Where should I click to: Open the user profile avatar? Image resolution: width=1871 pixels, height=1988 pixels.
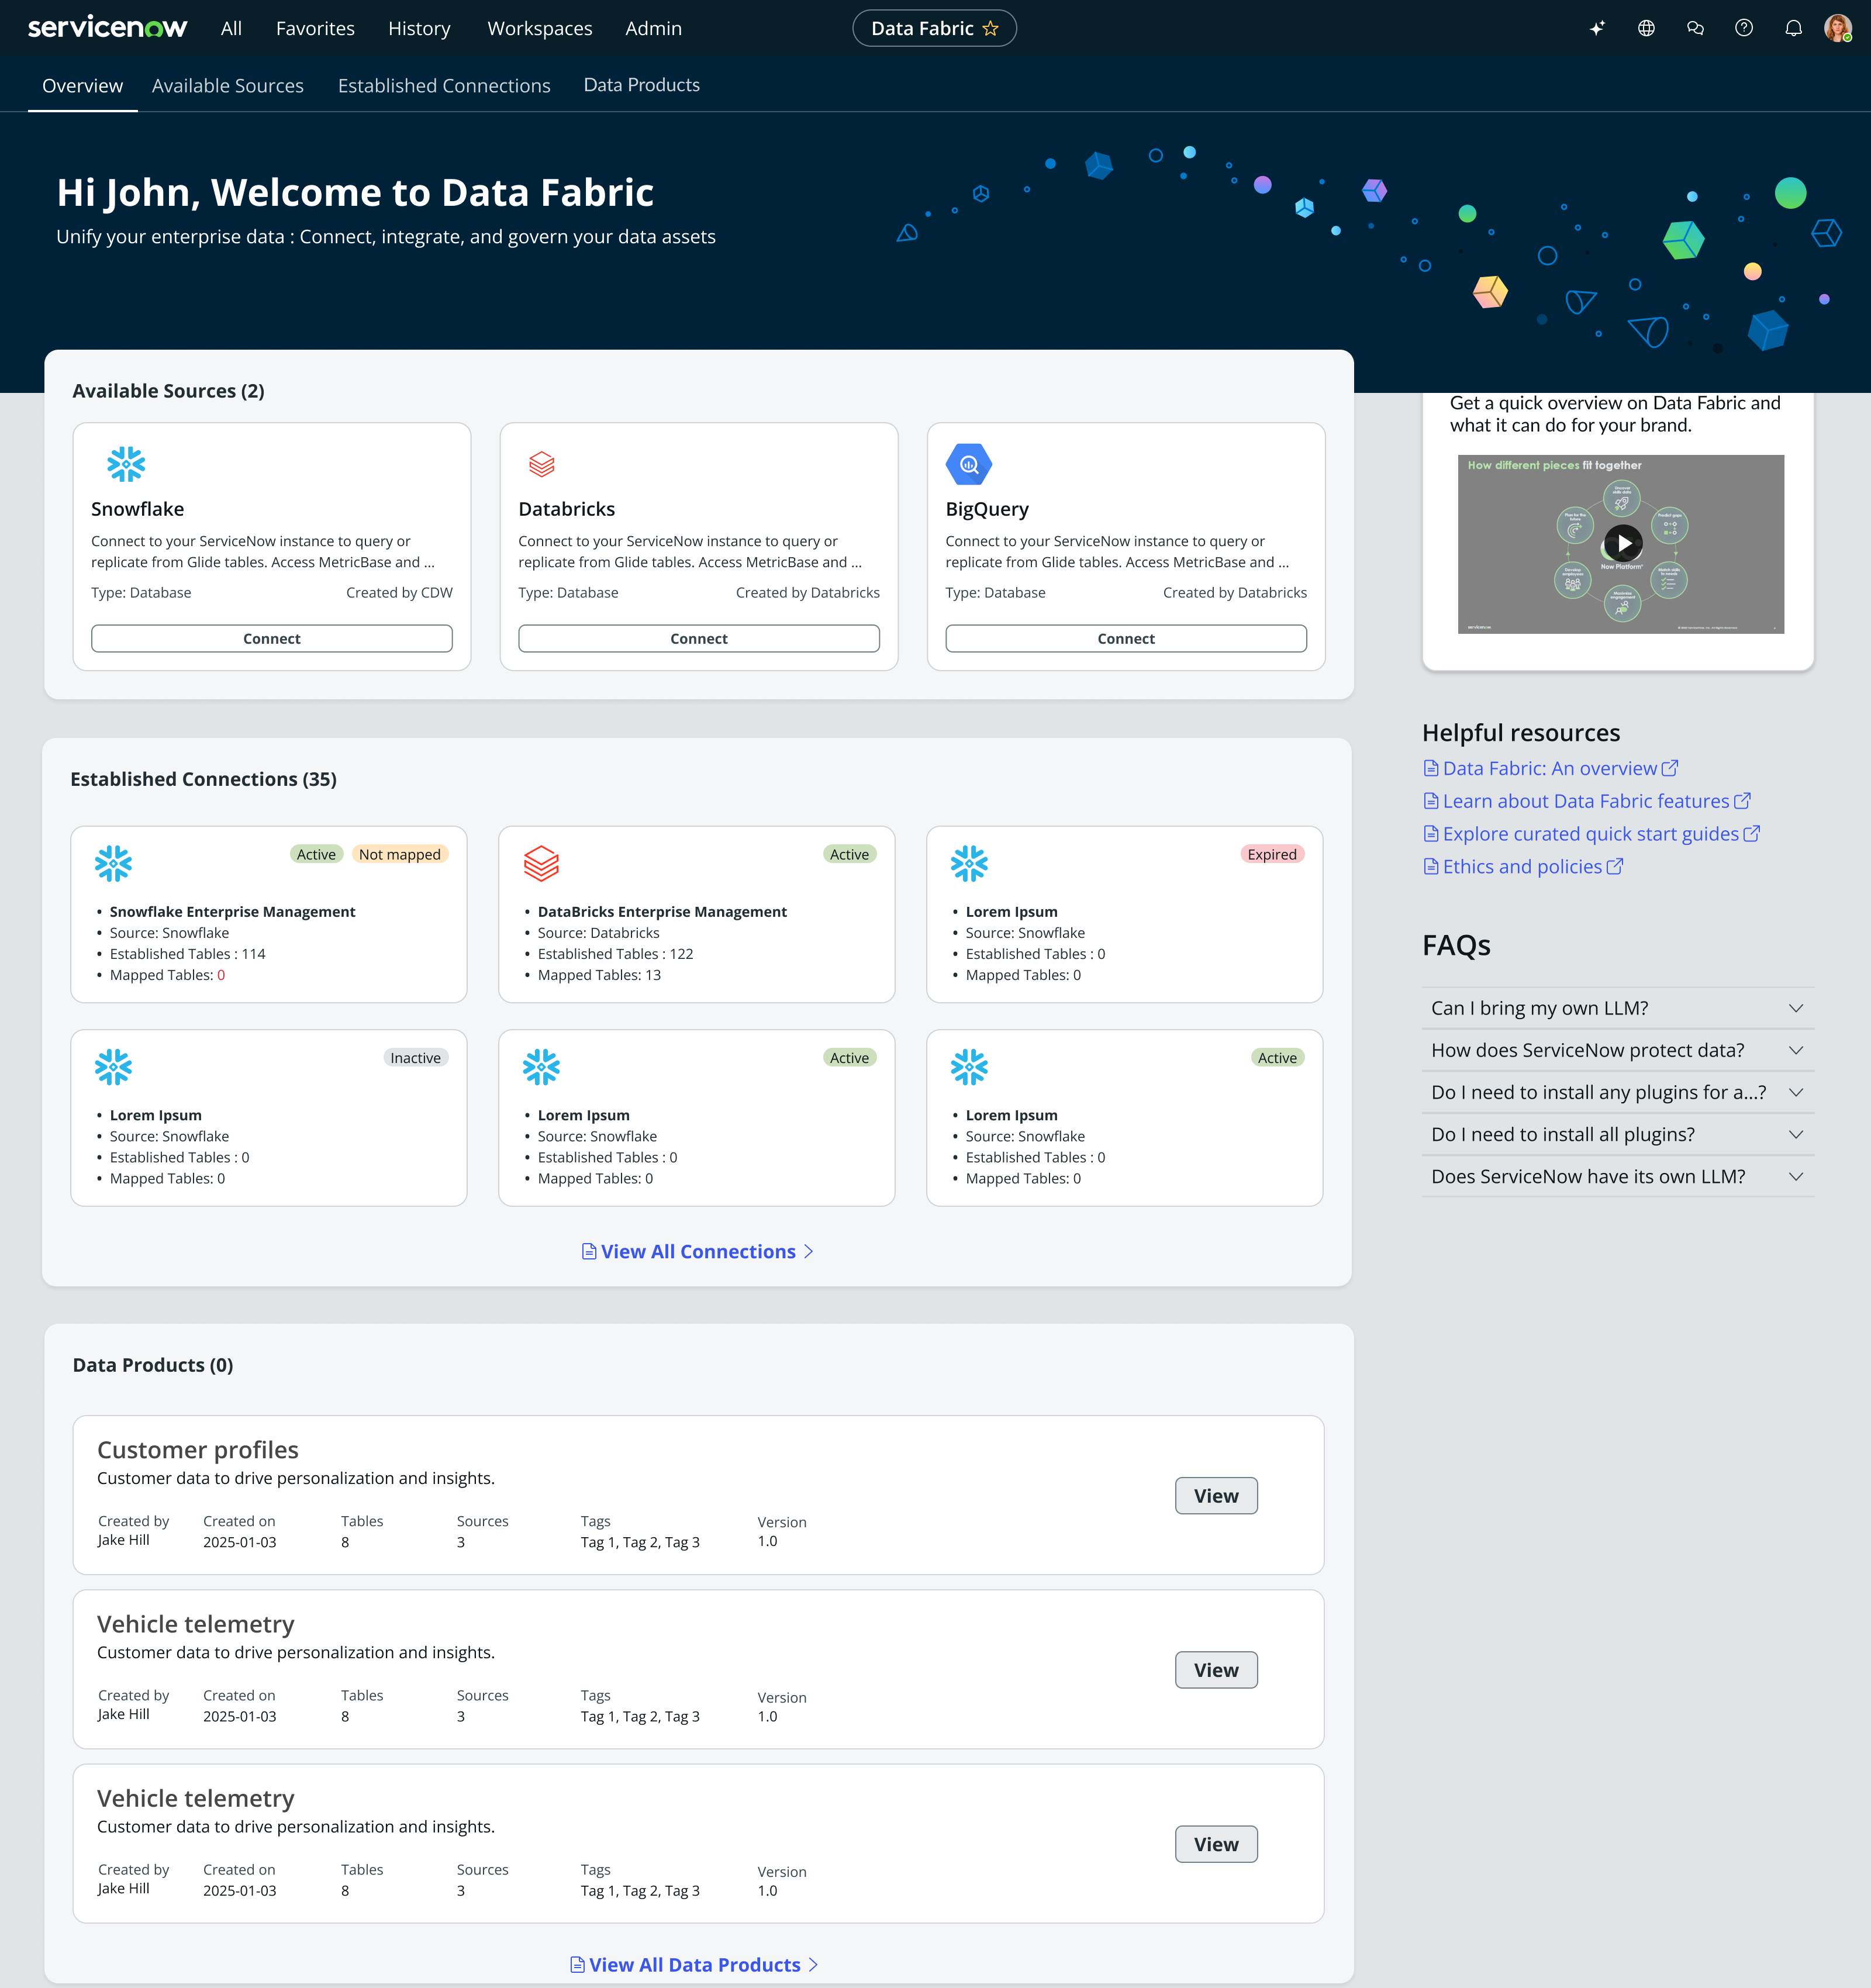(x=1838, y=28)
